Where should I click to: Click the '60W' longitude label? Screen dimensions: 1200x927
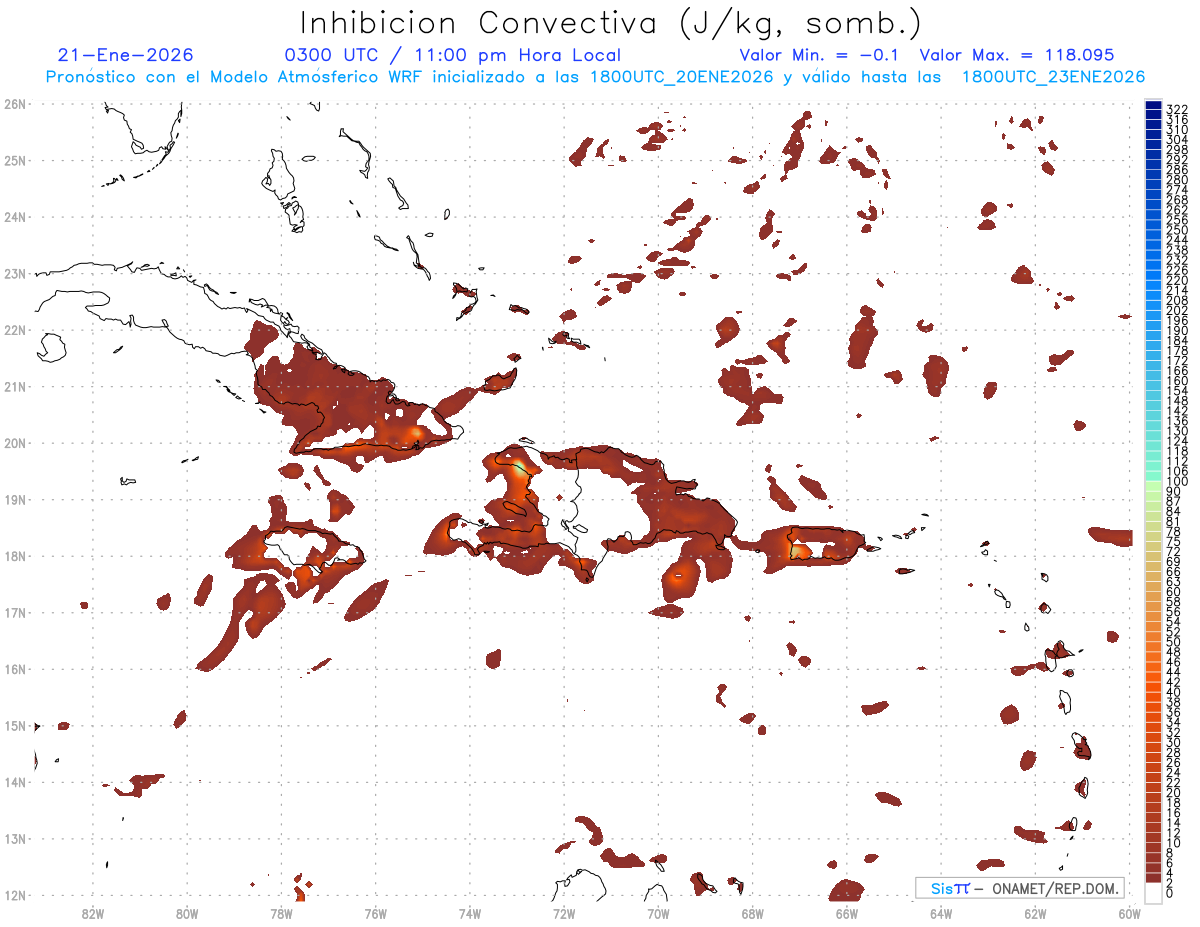(1129, 913)
